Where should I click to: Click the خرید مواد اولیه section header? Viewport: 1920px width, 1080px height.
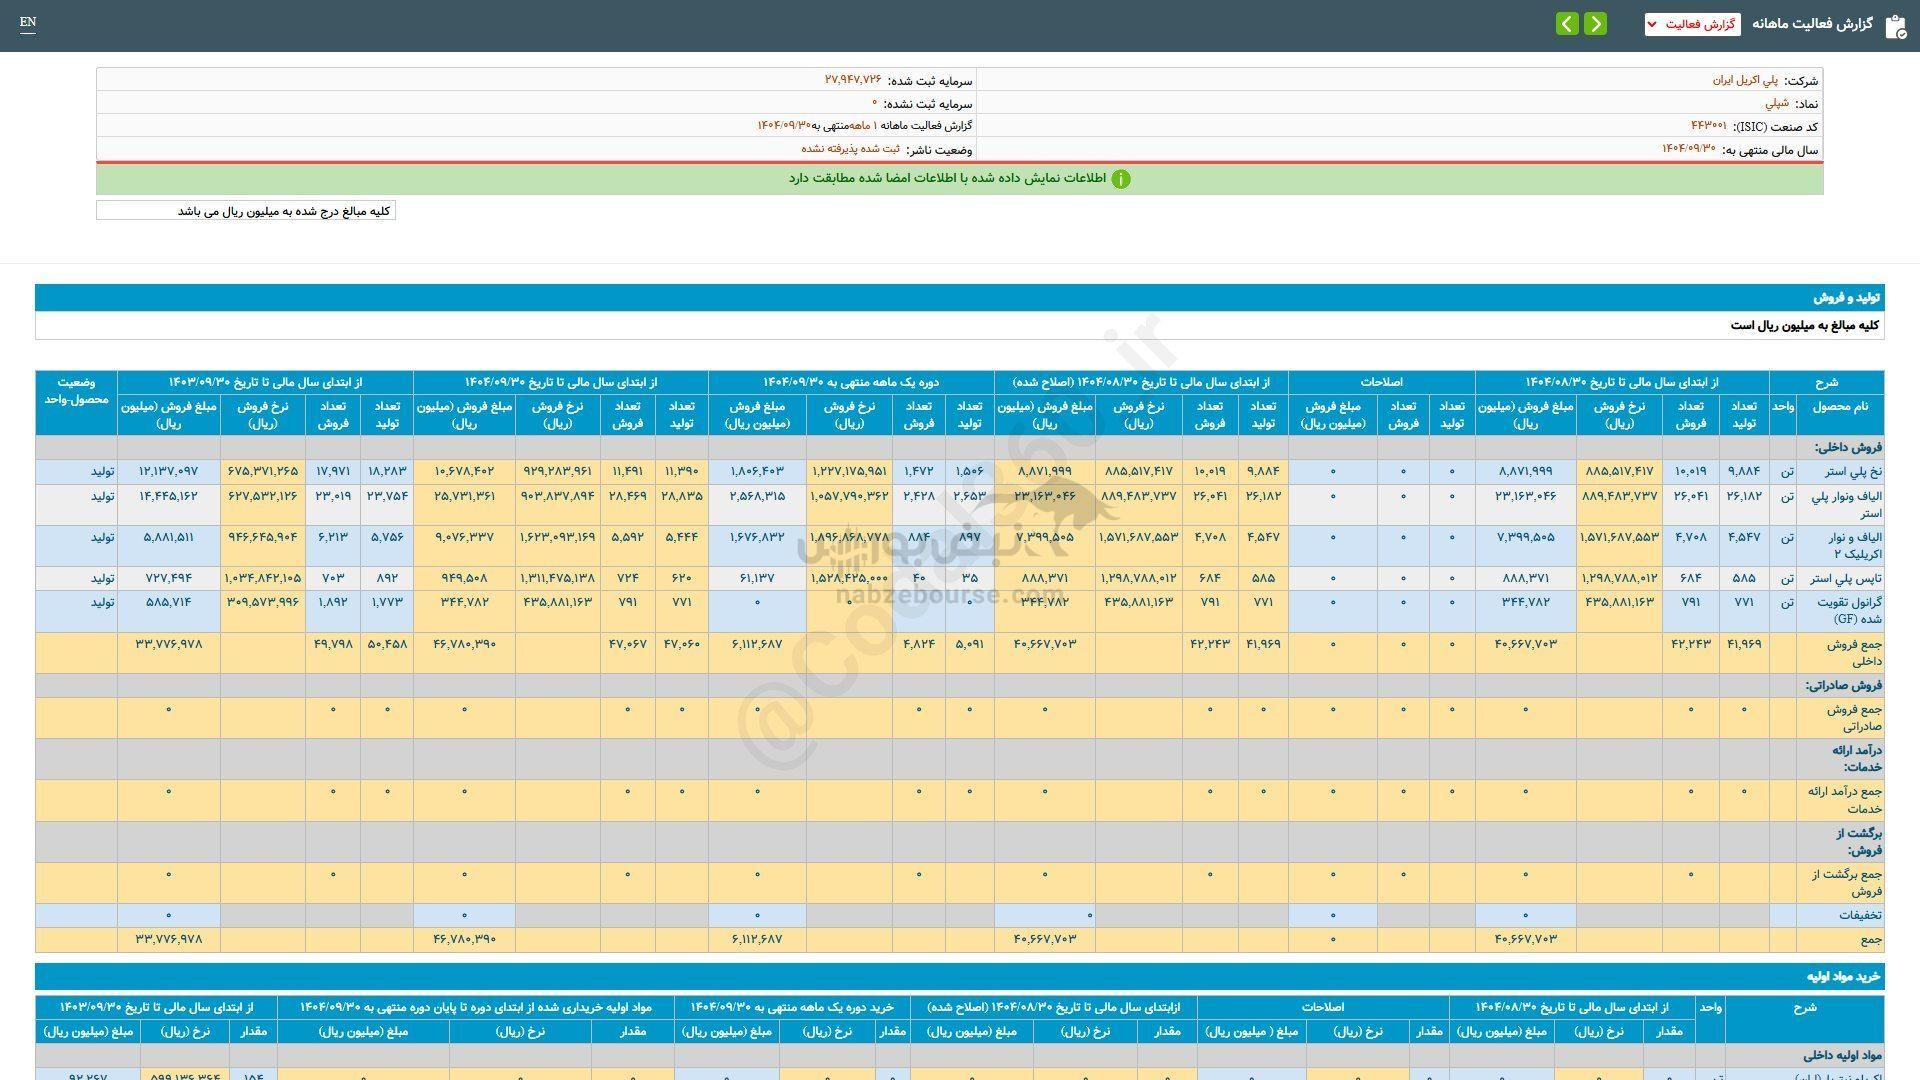click(1843, 976)
